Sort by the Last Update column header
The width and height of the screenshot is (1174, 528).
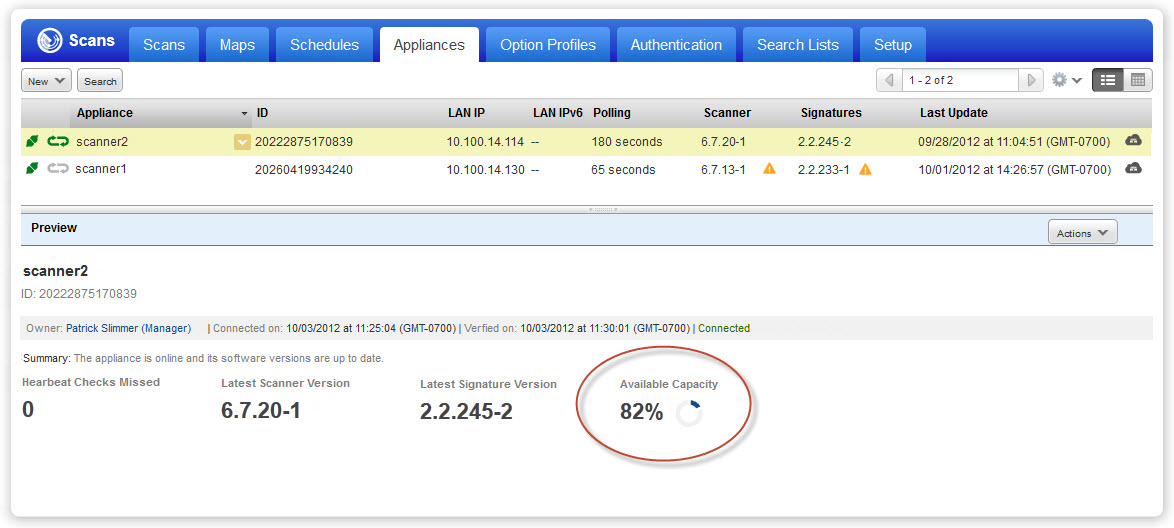pos(953,113)
